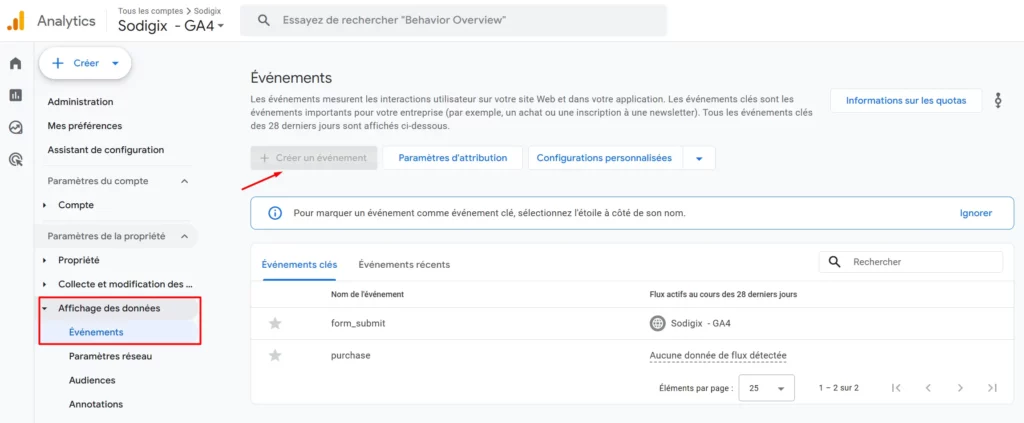Click the Google Analytics logo
Viewport: 1024px width, 423px height.
16,21
